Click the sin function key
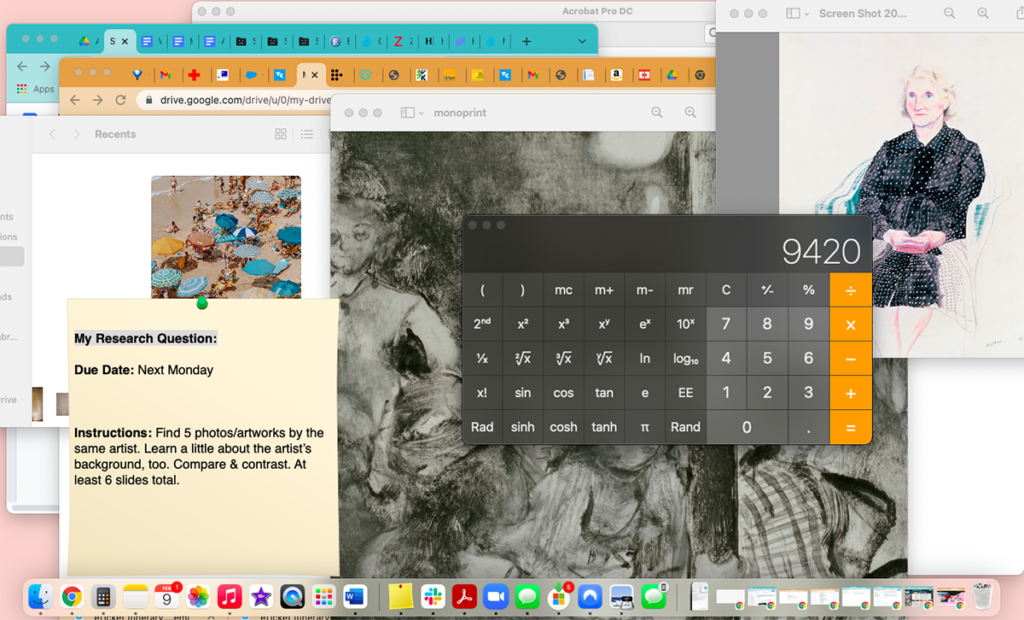The width and height of the screenshot is (1024, 620). click(522, 393)
